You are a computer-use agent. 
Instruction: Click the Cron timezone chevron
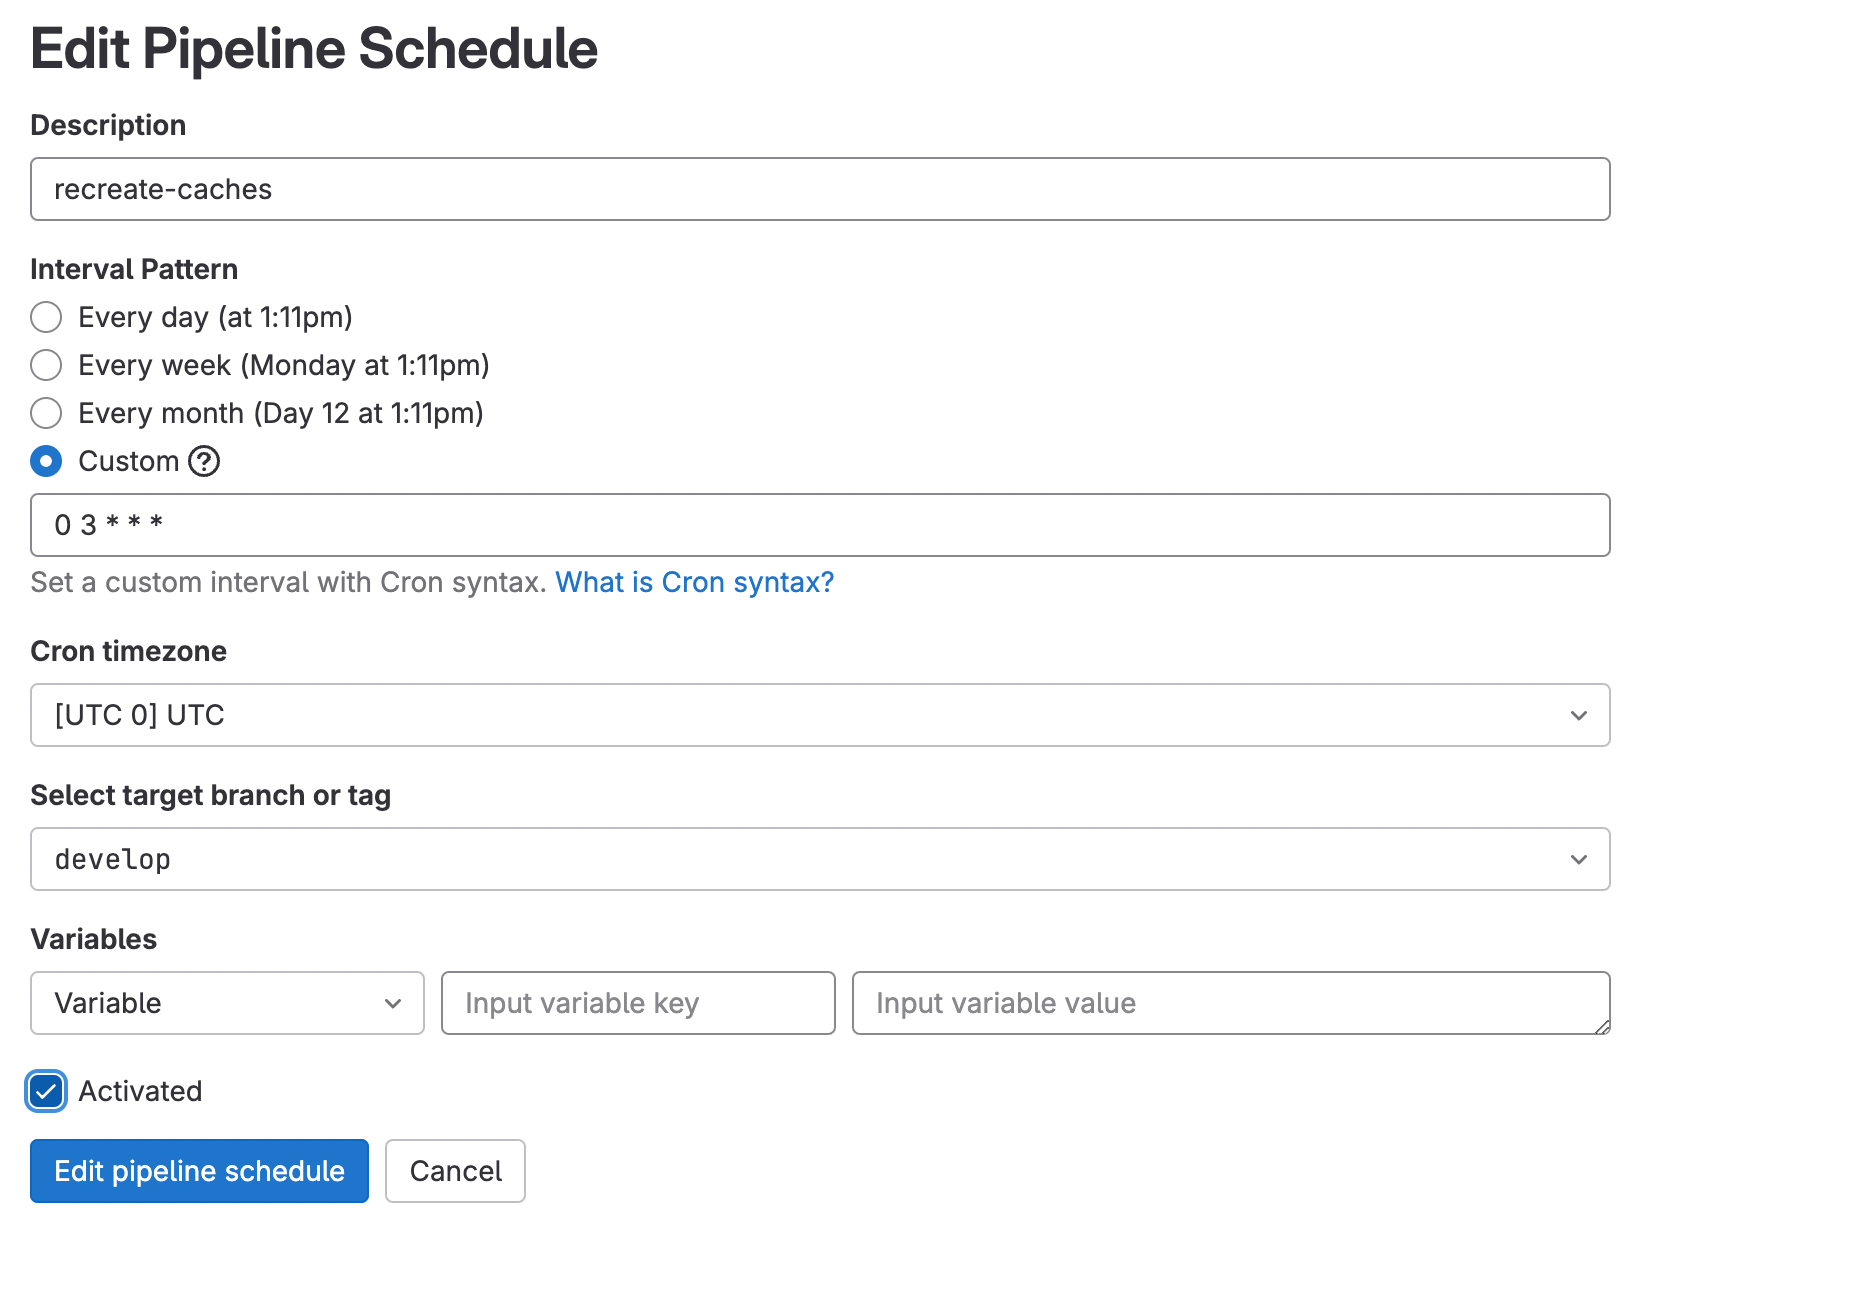1578,715
